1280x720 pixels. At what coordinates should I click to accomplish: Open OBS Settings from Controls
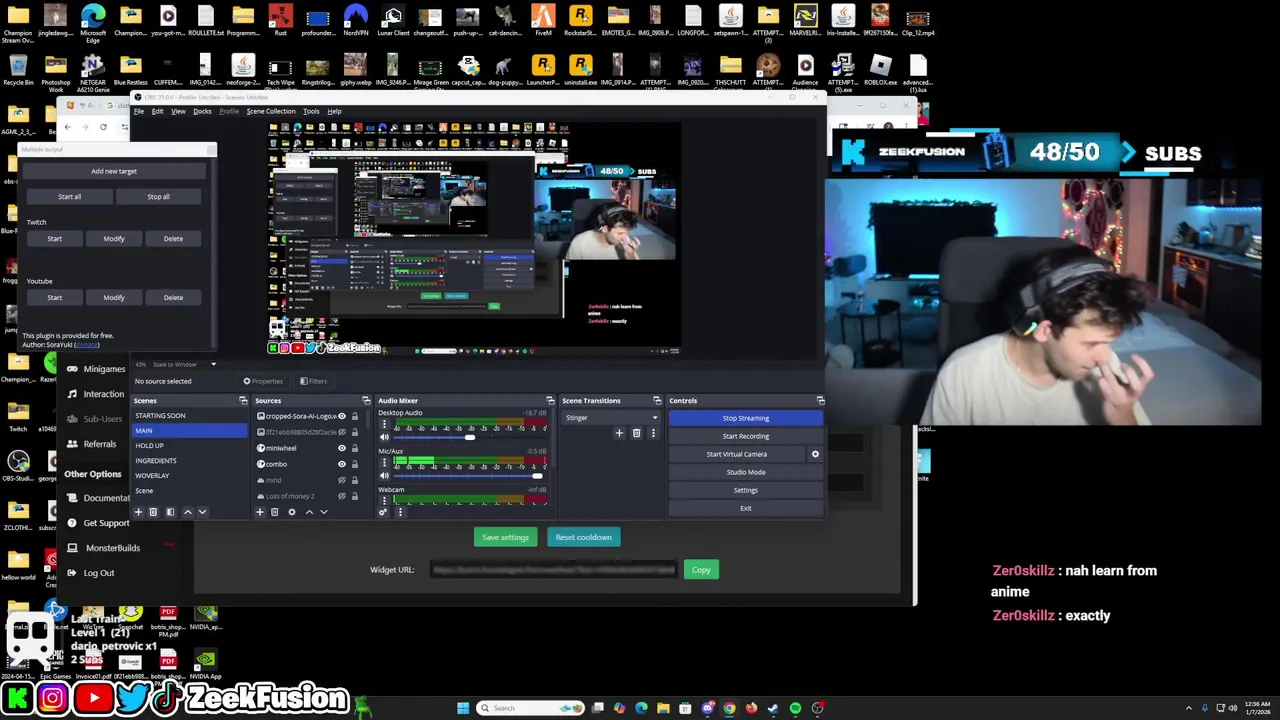(x=746, y=490)
